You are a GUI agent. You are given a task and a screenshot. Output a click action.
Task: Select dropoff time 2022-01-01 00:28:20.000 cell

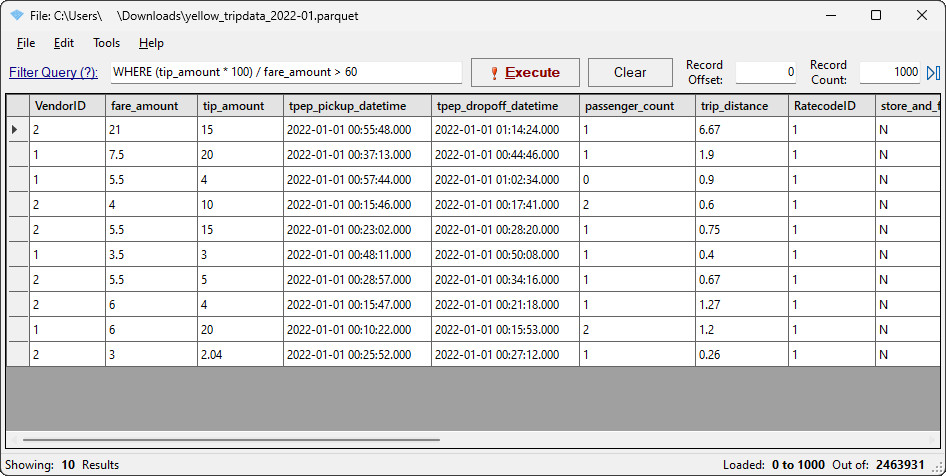pos(505,230)
